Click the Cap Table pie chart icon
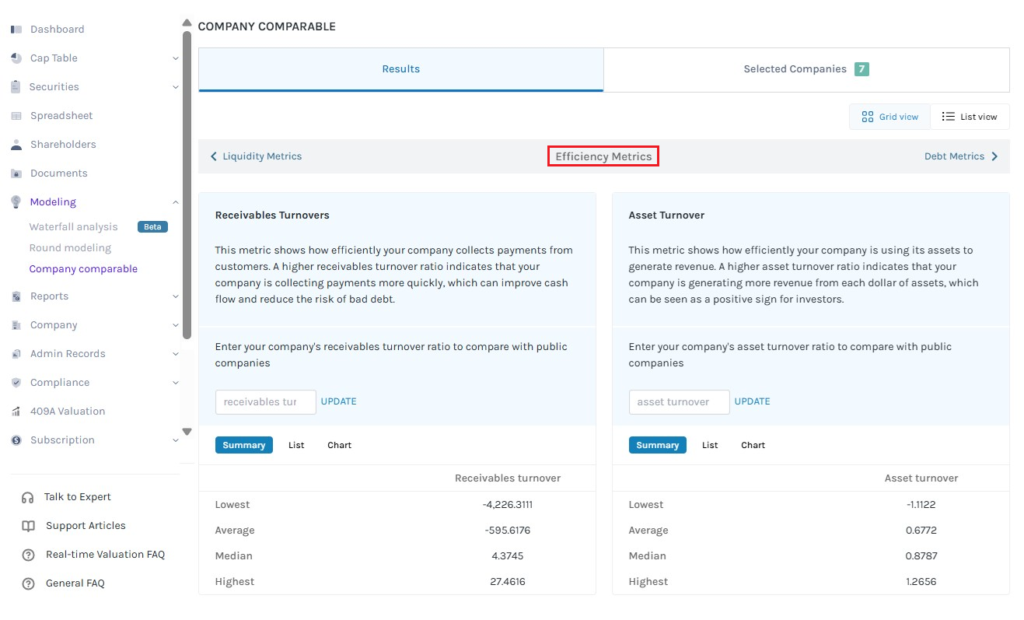 click(x=16, y=58)
